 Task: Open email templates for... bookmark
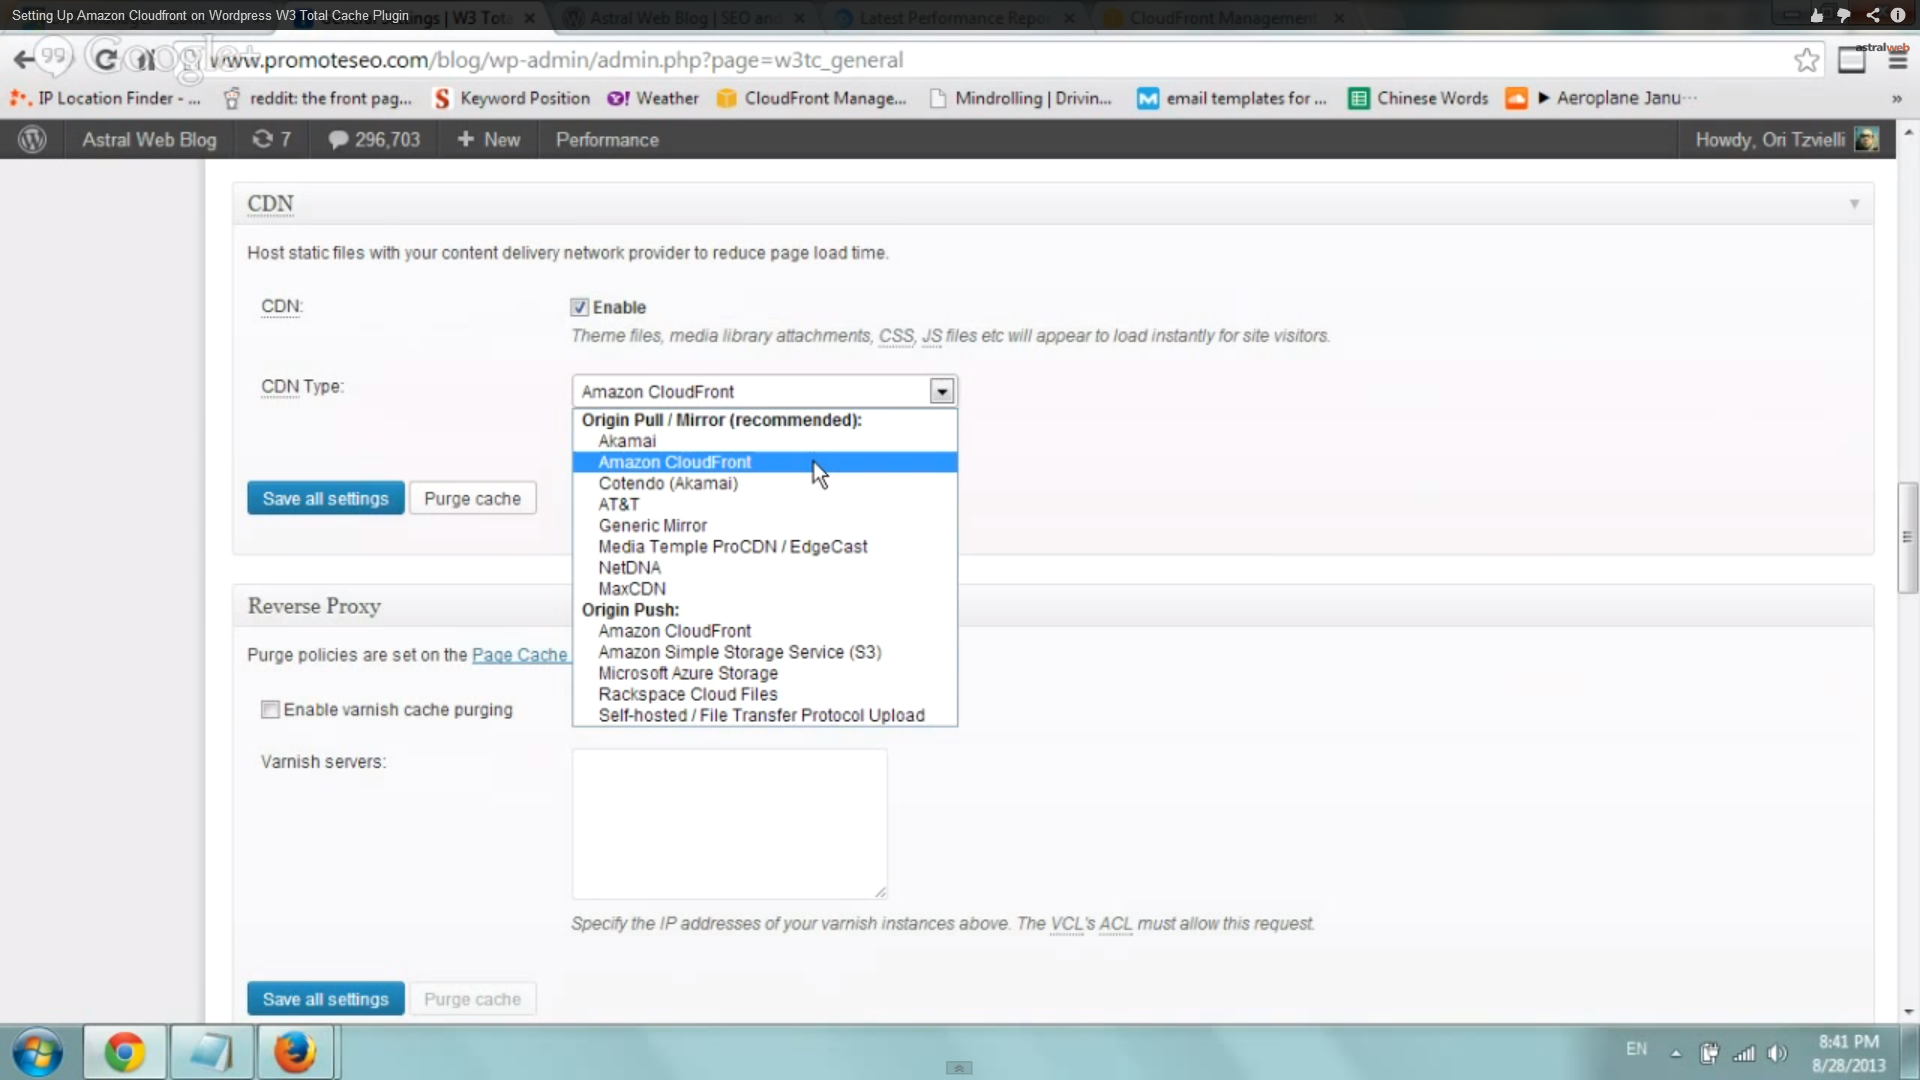pos(1233,98)
